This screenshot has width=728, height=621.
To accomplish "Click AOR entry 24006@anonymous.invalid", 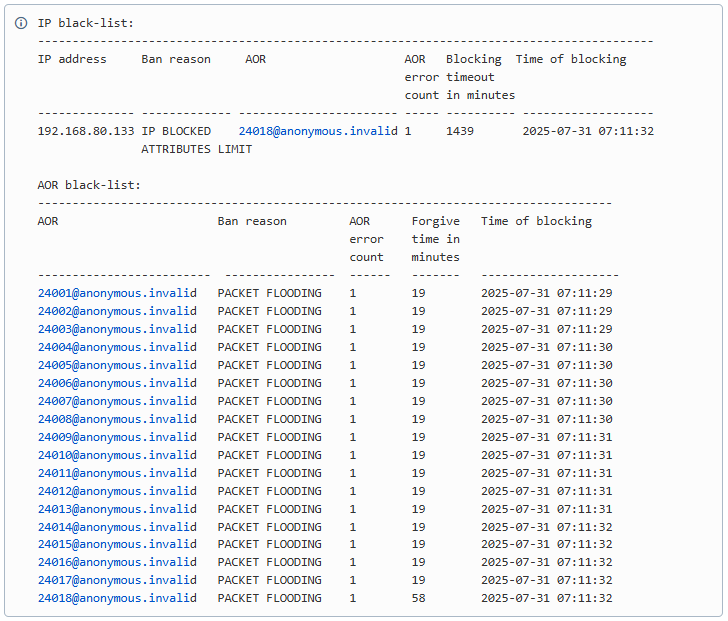I will click(x=117, y=383).
